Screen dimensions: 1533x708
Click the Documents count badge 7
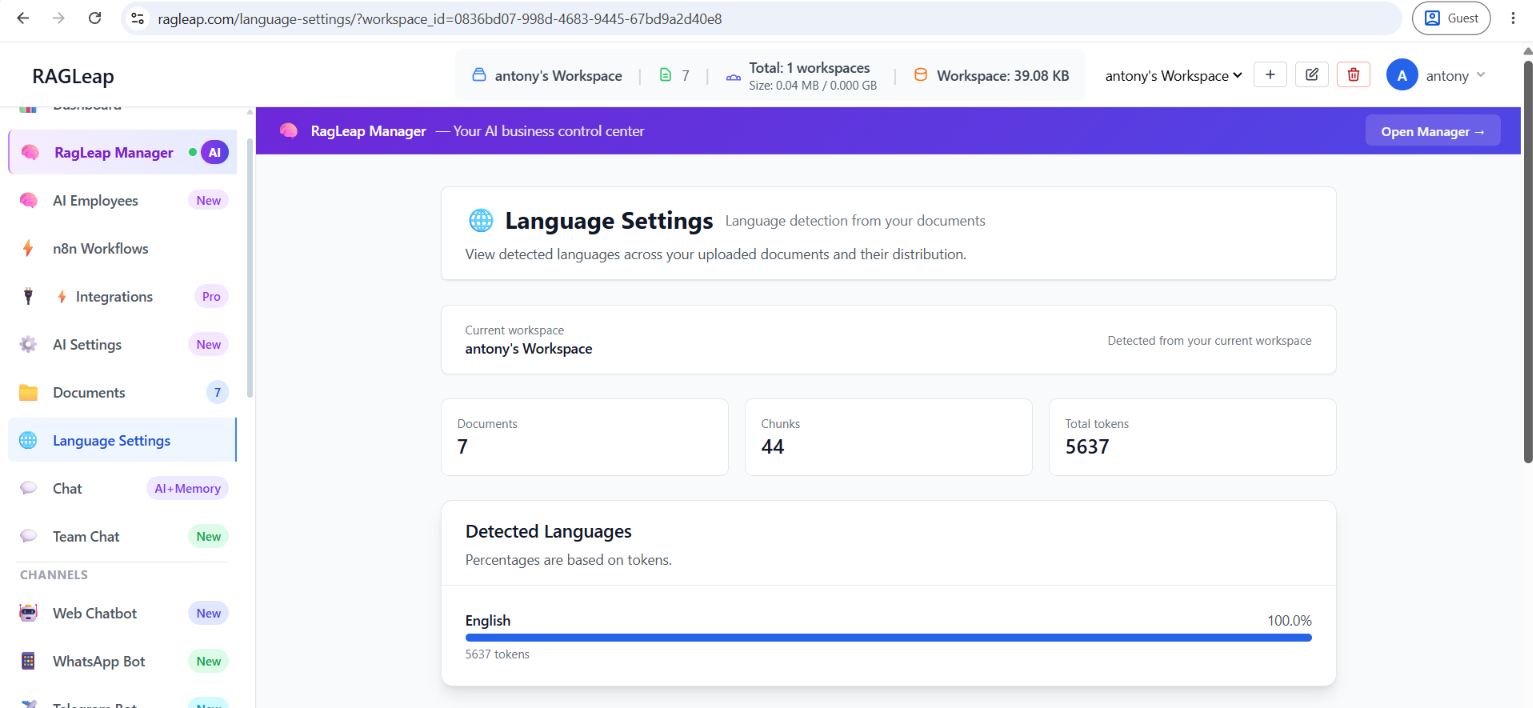217,392
